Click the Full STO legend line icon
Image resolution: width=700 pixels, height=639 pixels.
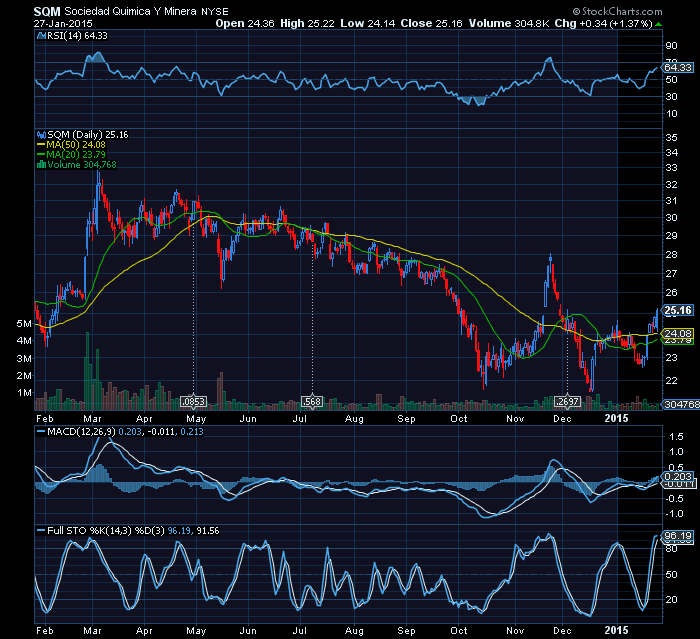click(x=41, y=531)
